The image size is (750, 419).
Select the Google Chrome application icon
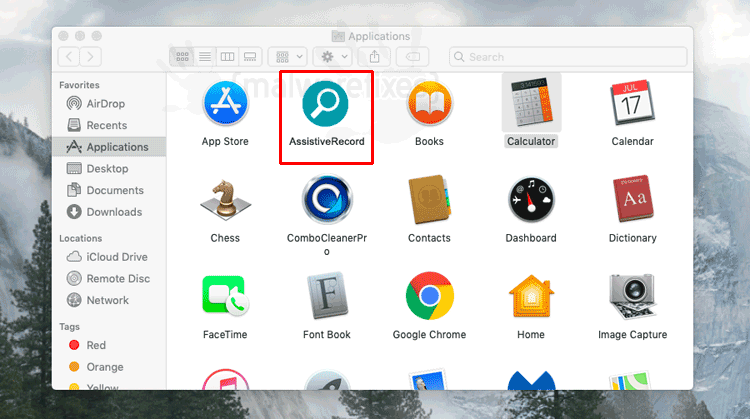pos(430,296)
